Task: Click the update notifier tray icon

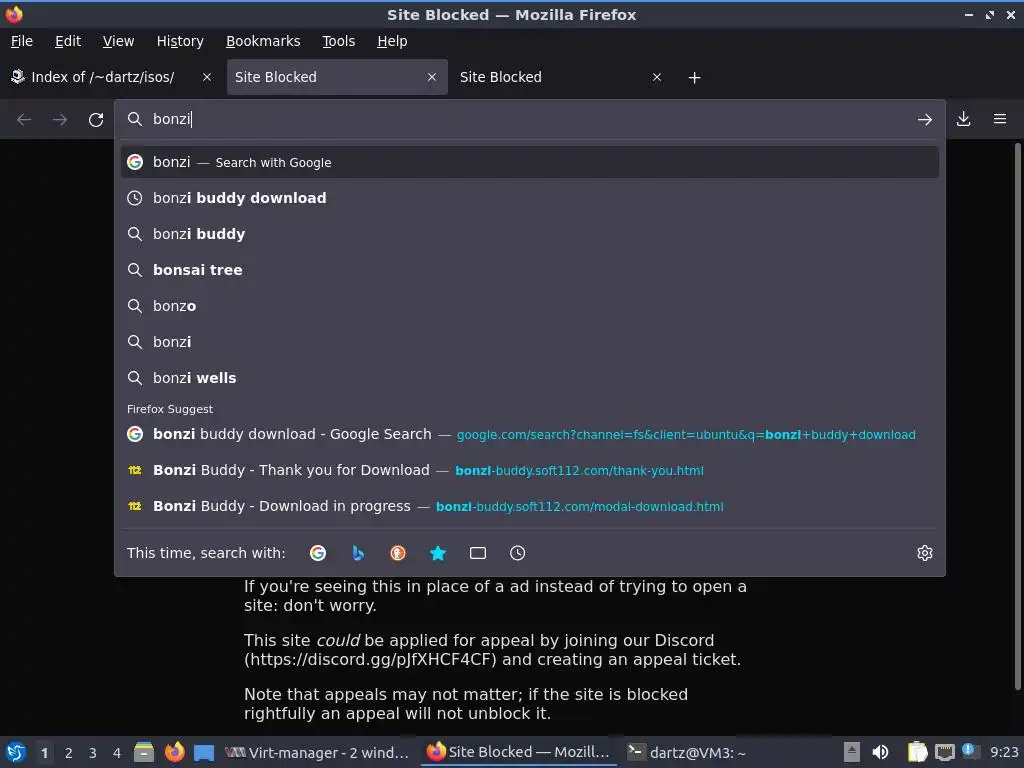Action: [970, 751]
